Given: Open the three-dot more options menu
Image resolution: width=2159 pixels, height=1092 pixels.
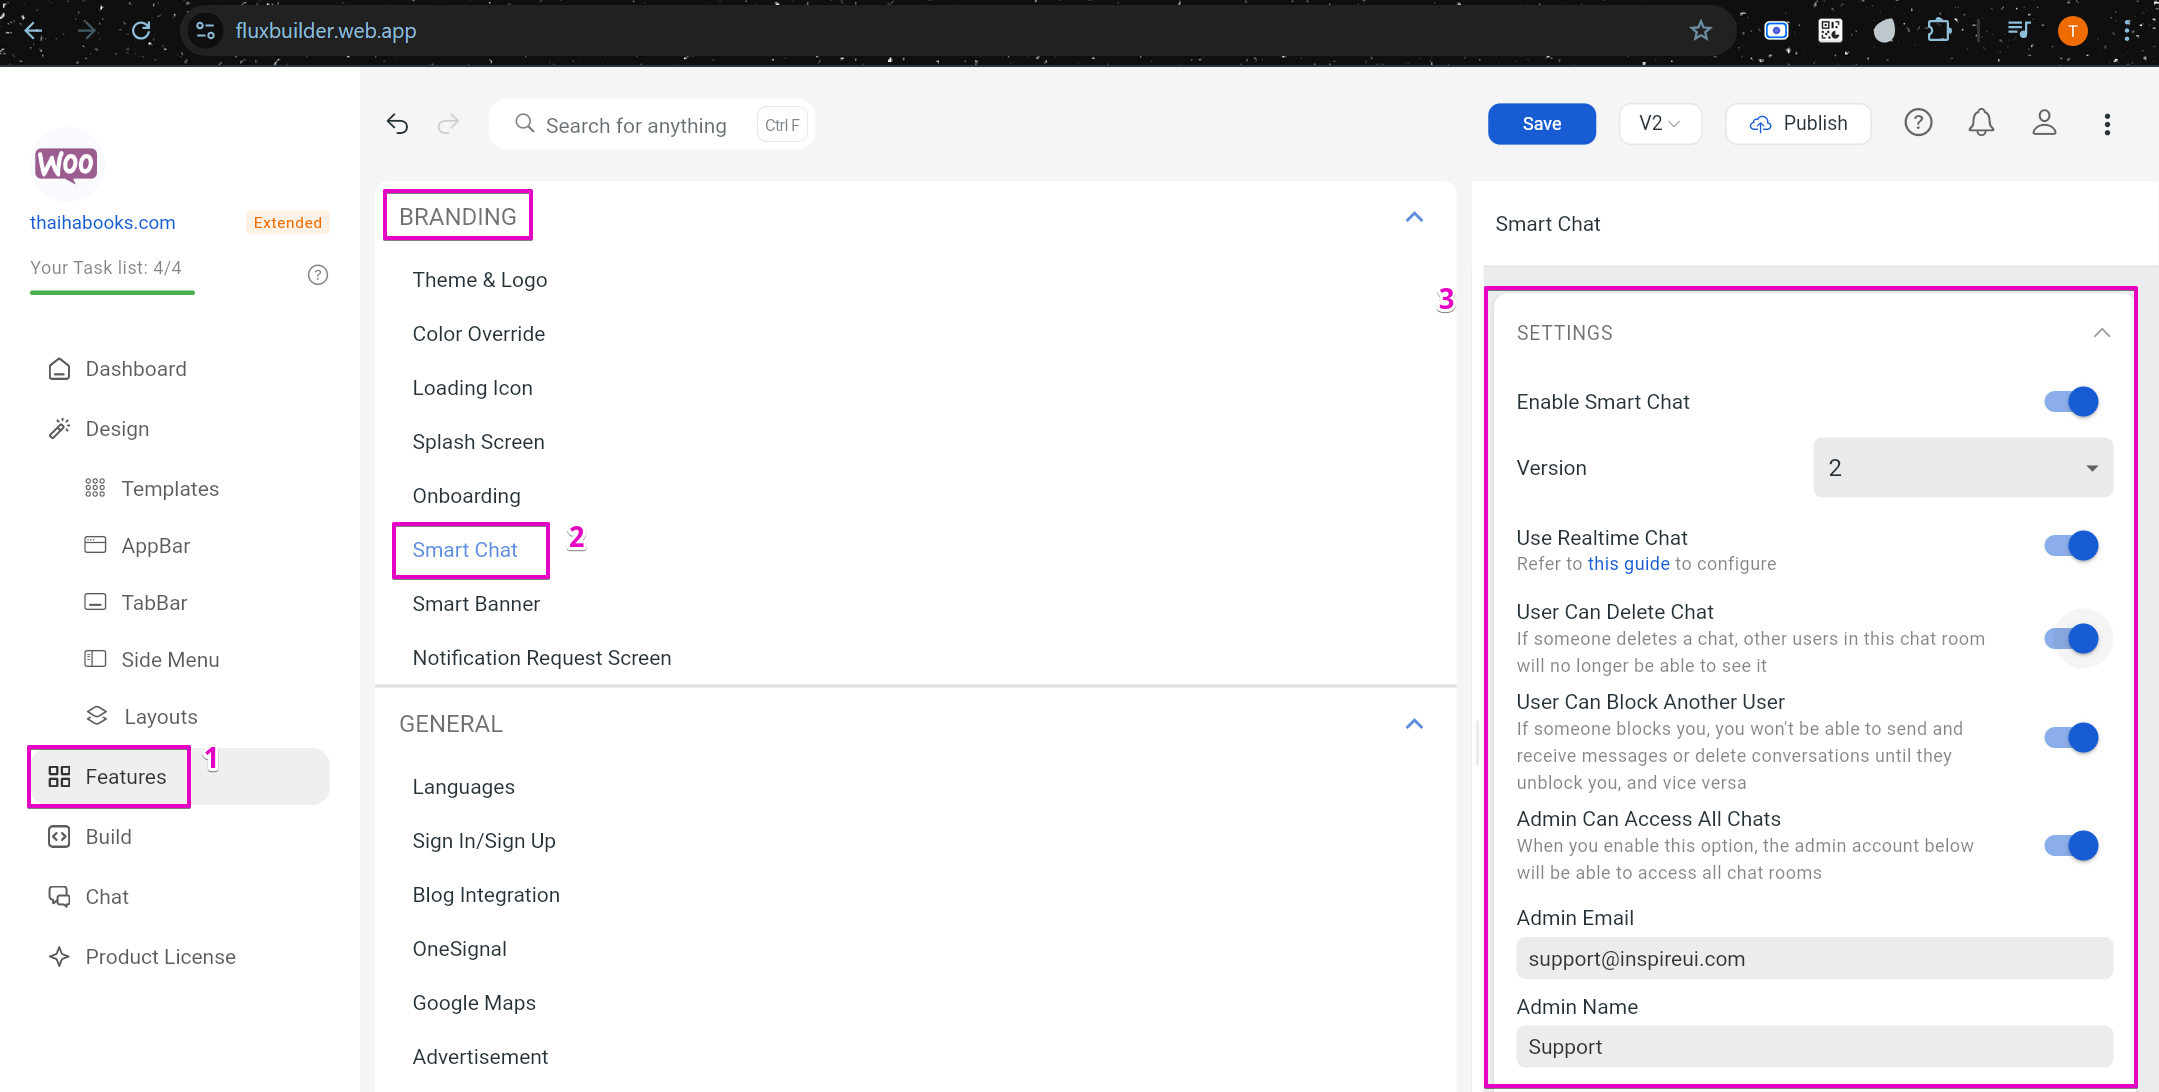Looking at the screenshot, I should pyautogui.click(x=2107, y=124).
